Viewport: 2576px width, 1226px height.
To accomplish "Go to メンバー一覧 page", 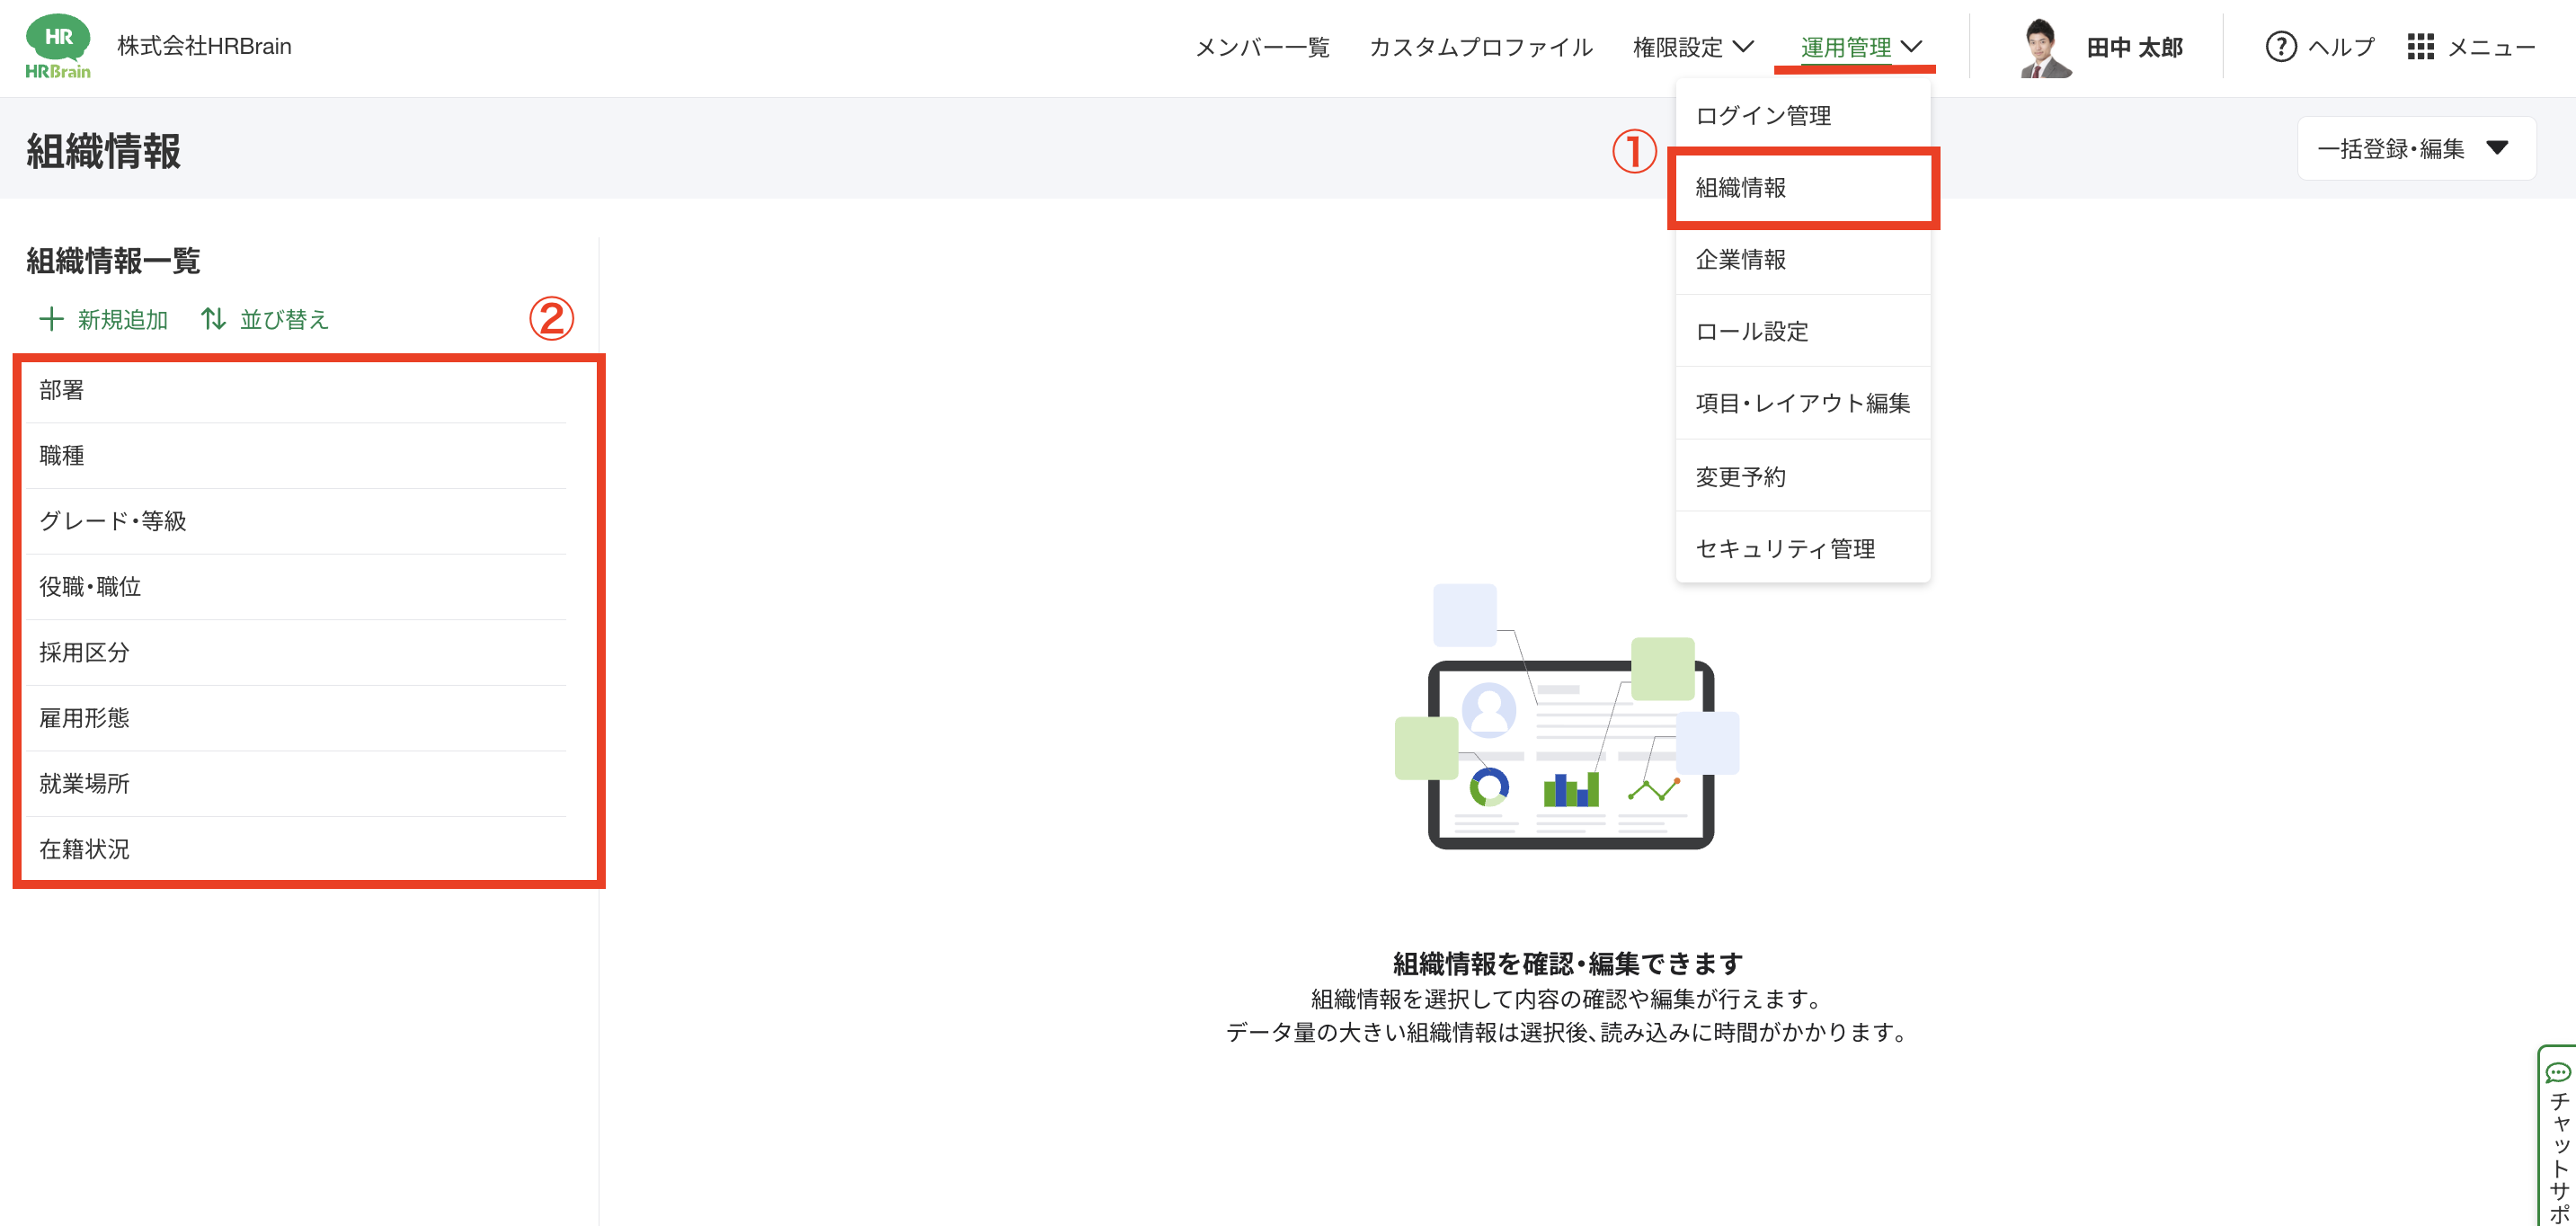I will point(1262,47).
